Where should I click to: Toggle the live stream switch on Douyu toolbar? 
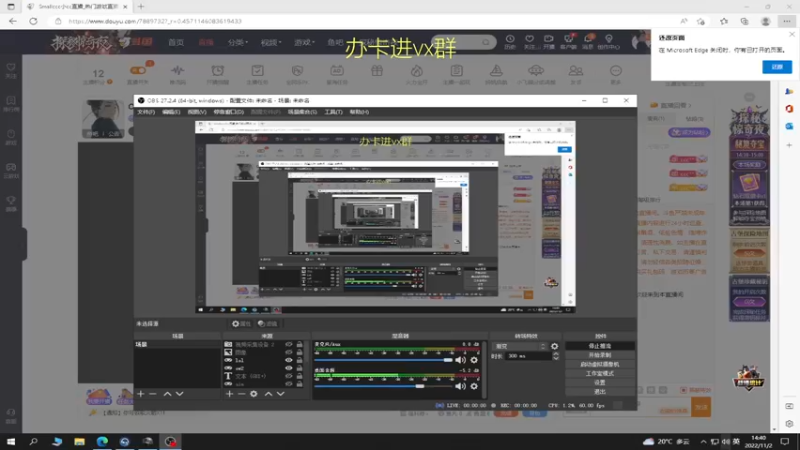tap(138, 70)
